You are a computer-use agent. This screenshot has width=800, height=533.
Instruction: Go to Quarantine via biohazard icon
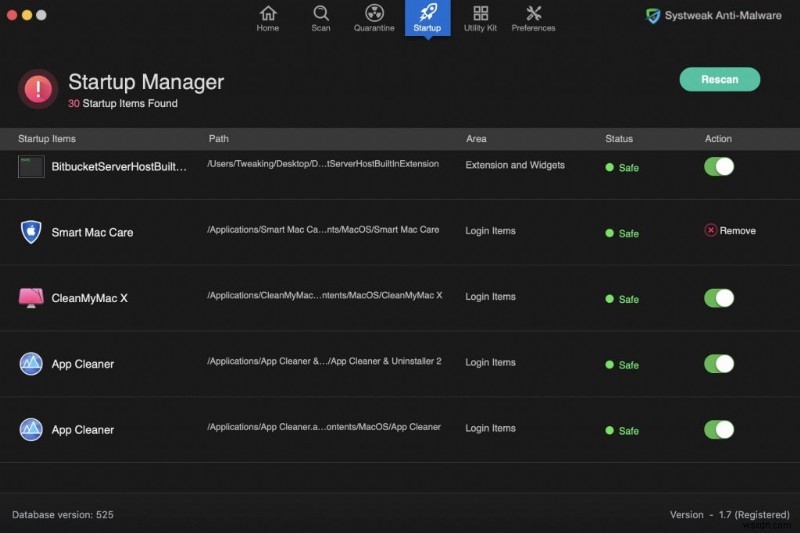374,14
